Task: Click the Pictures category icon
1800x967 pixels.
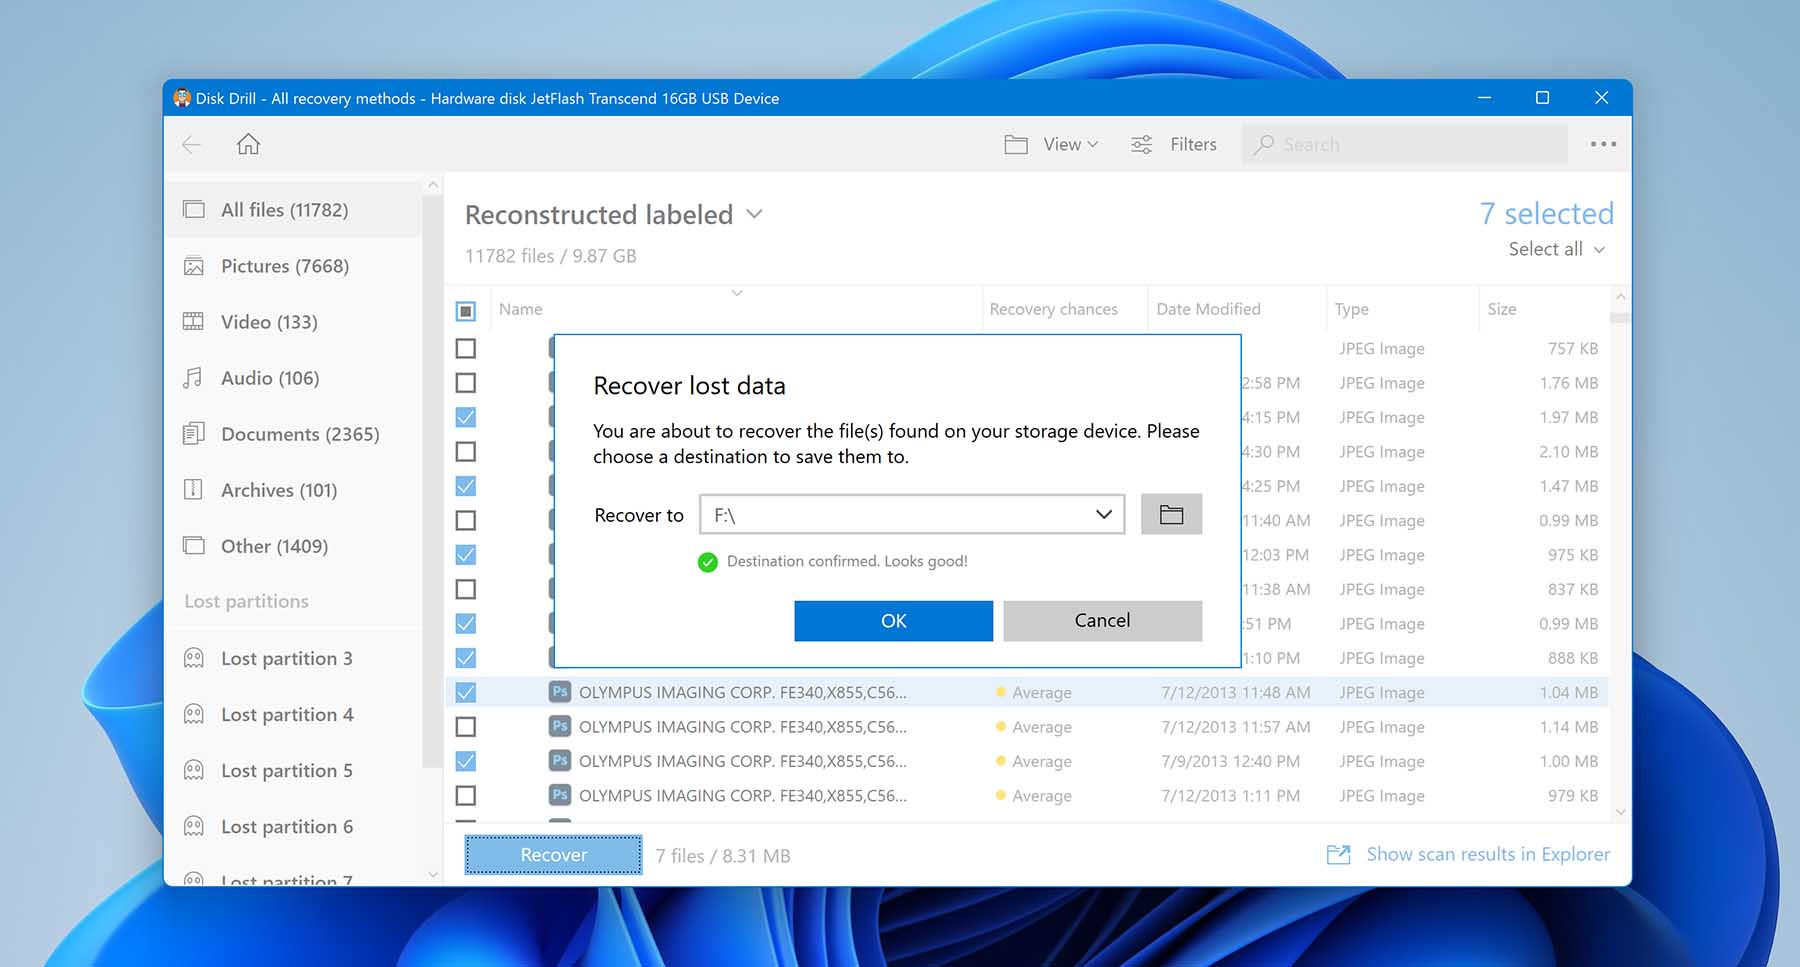Action: (194, 266)
